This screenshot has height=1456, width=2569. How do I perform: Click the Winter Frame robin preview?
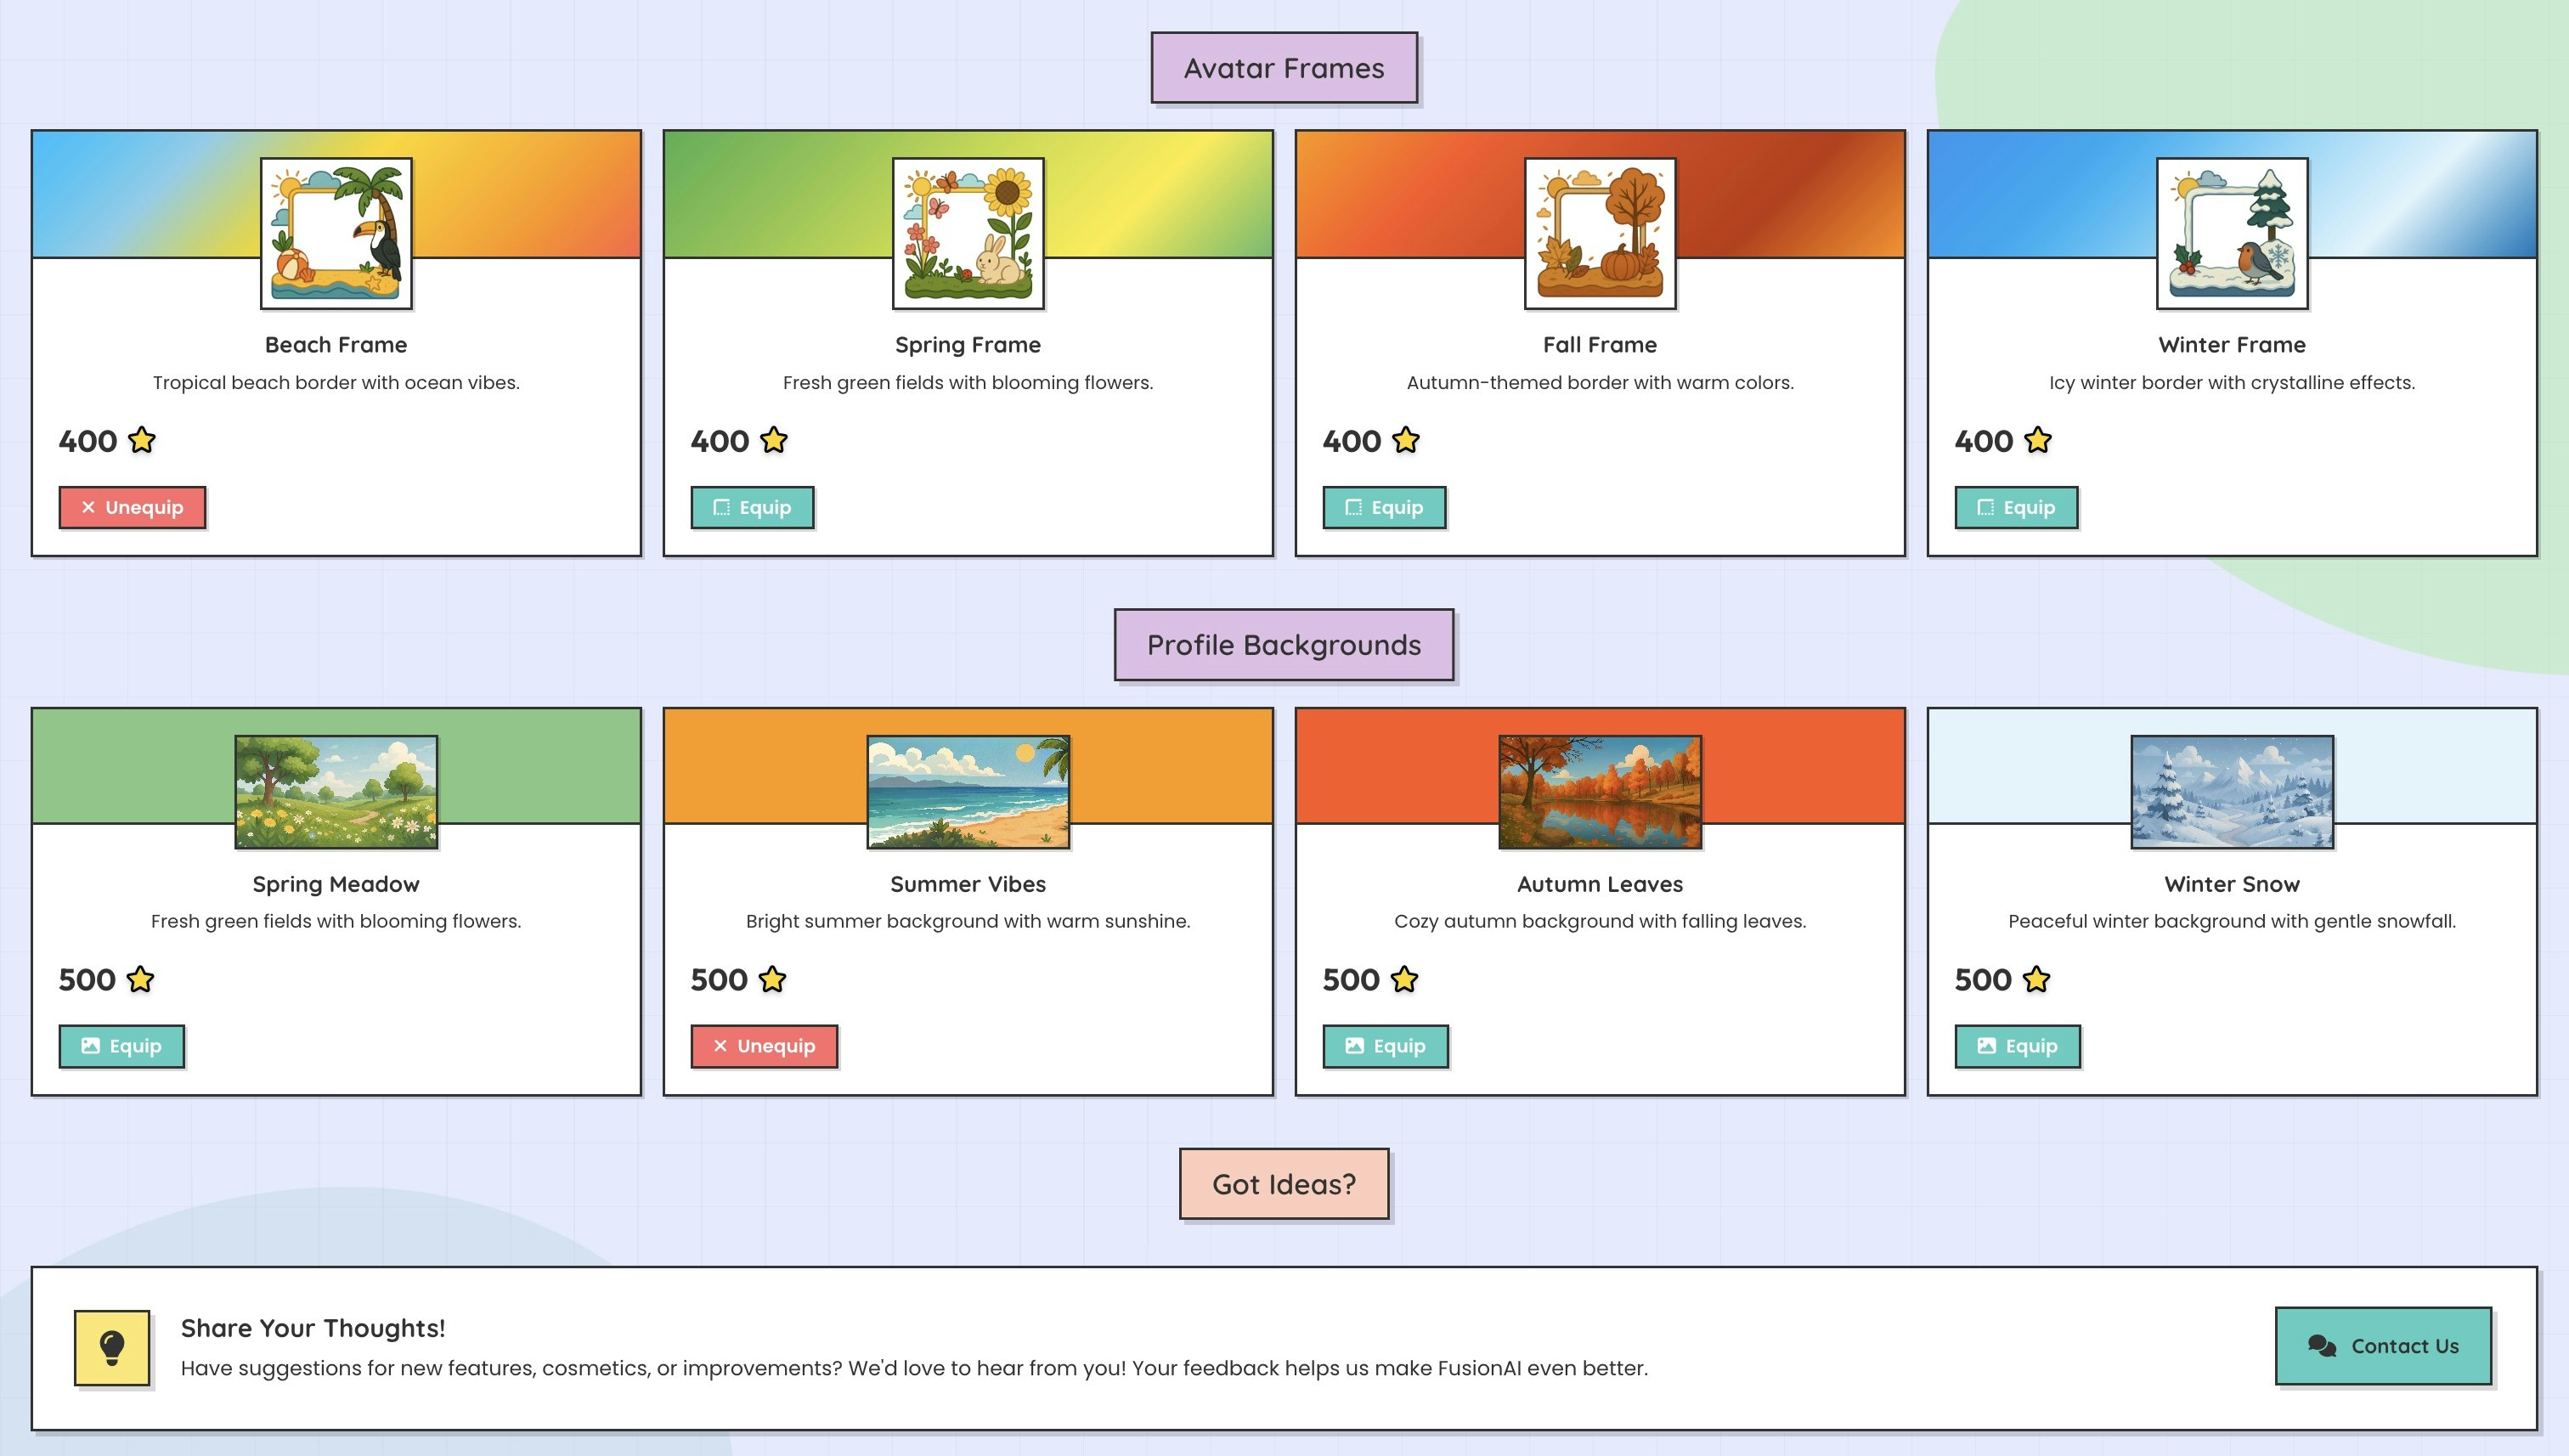(x=2232, y=233)
